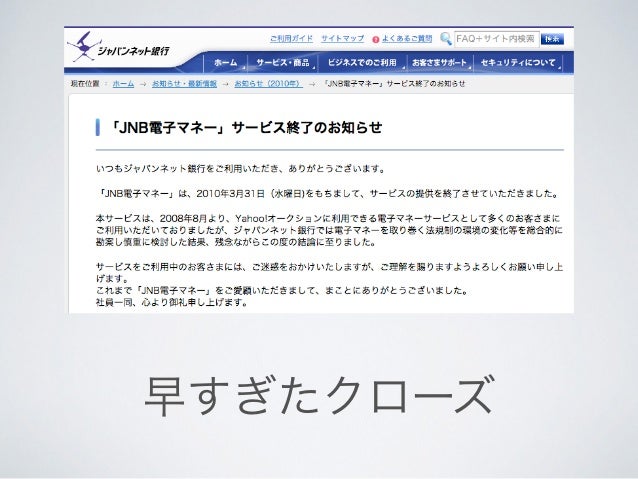Open the ご利用ガイド link
Image resolution: width=638 pixels, height=479 pixels.
[x=291, y=38]
